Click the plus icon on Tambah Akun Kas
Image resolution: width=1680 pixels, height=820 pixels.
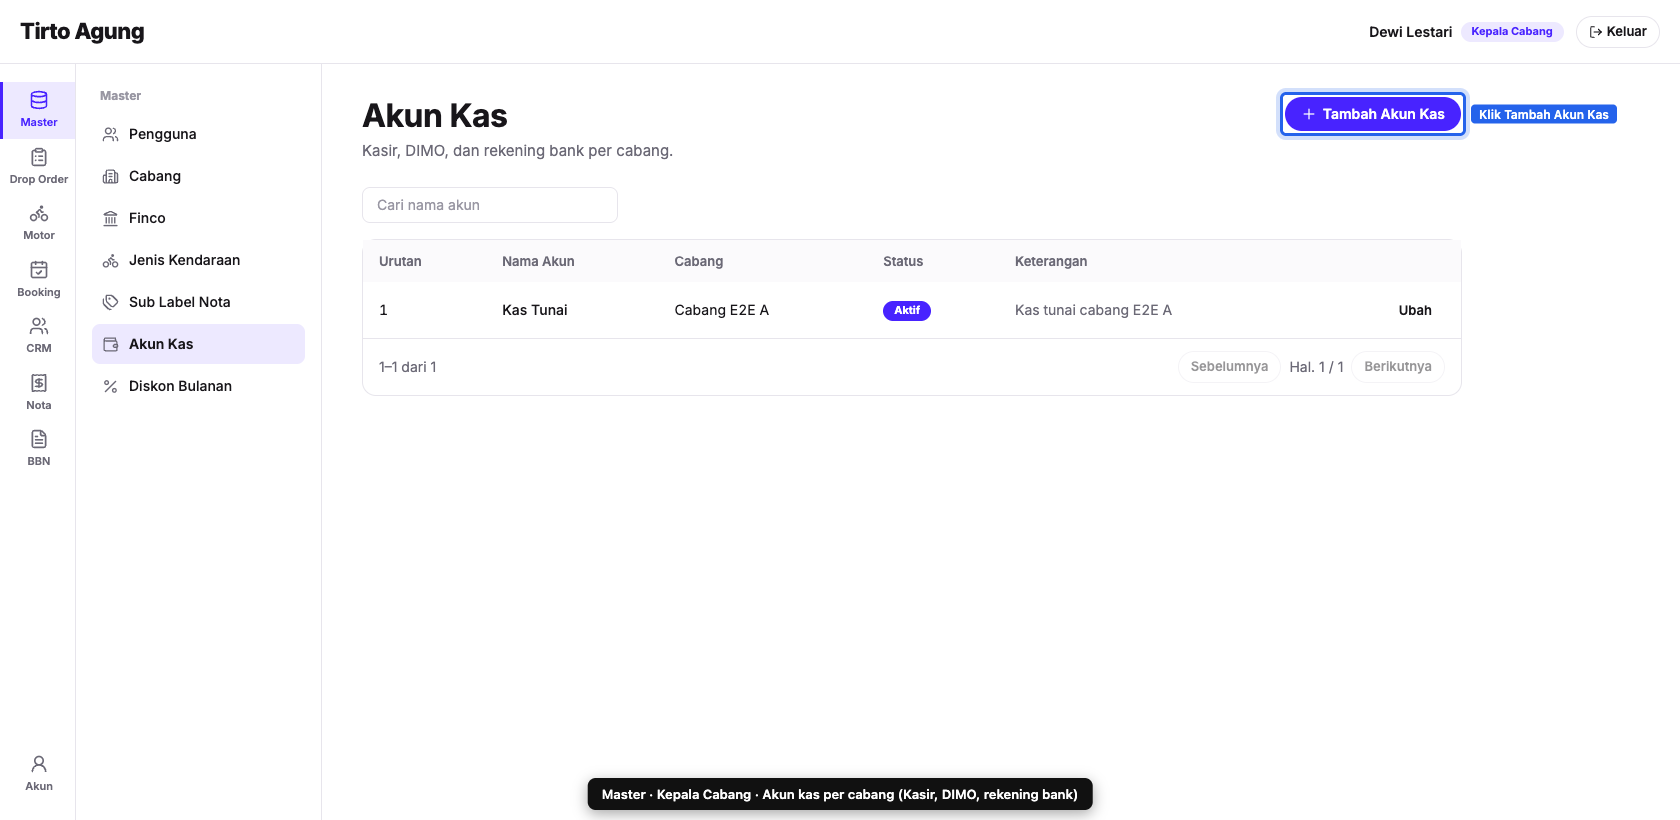1308,114
